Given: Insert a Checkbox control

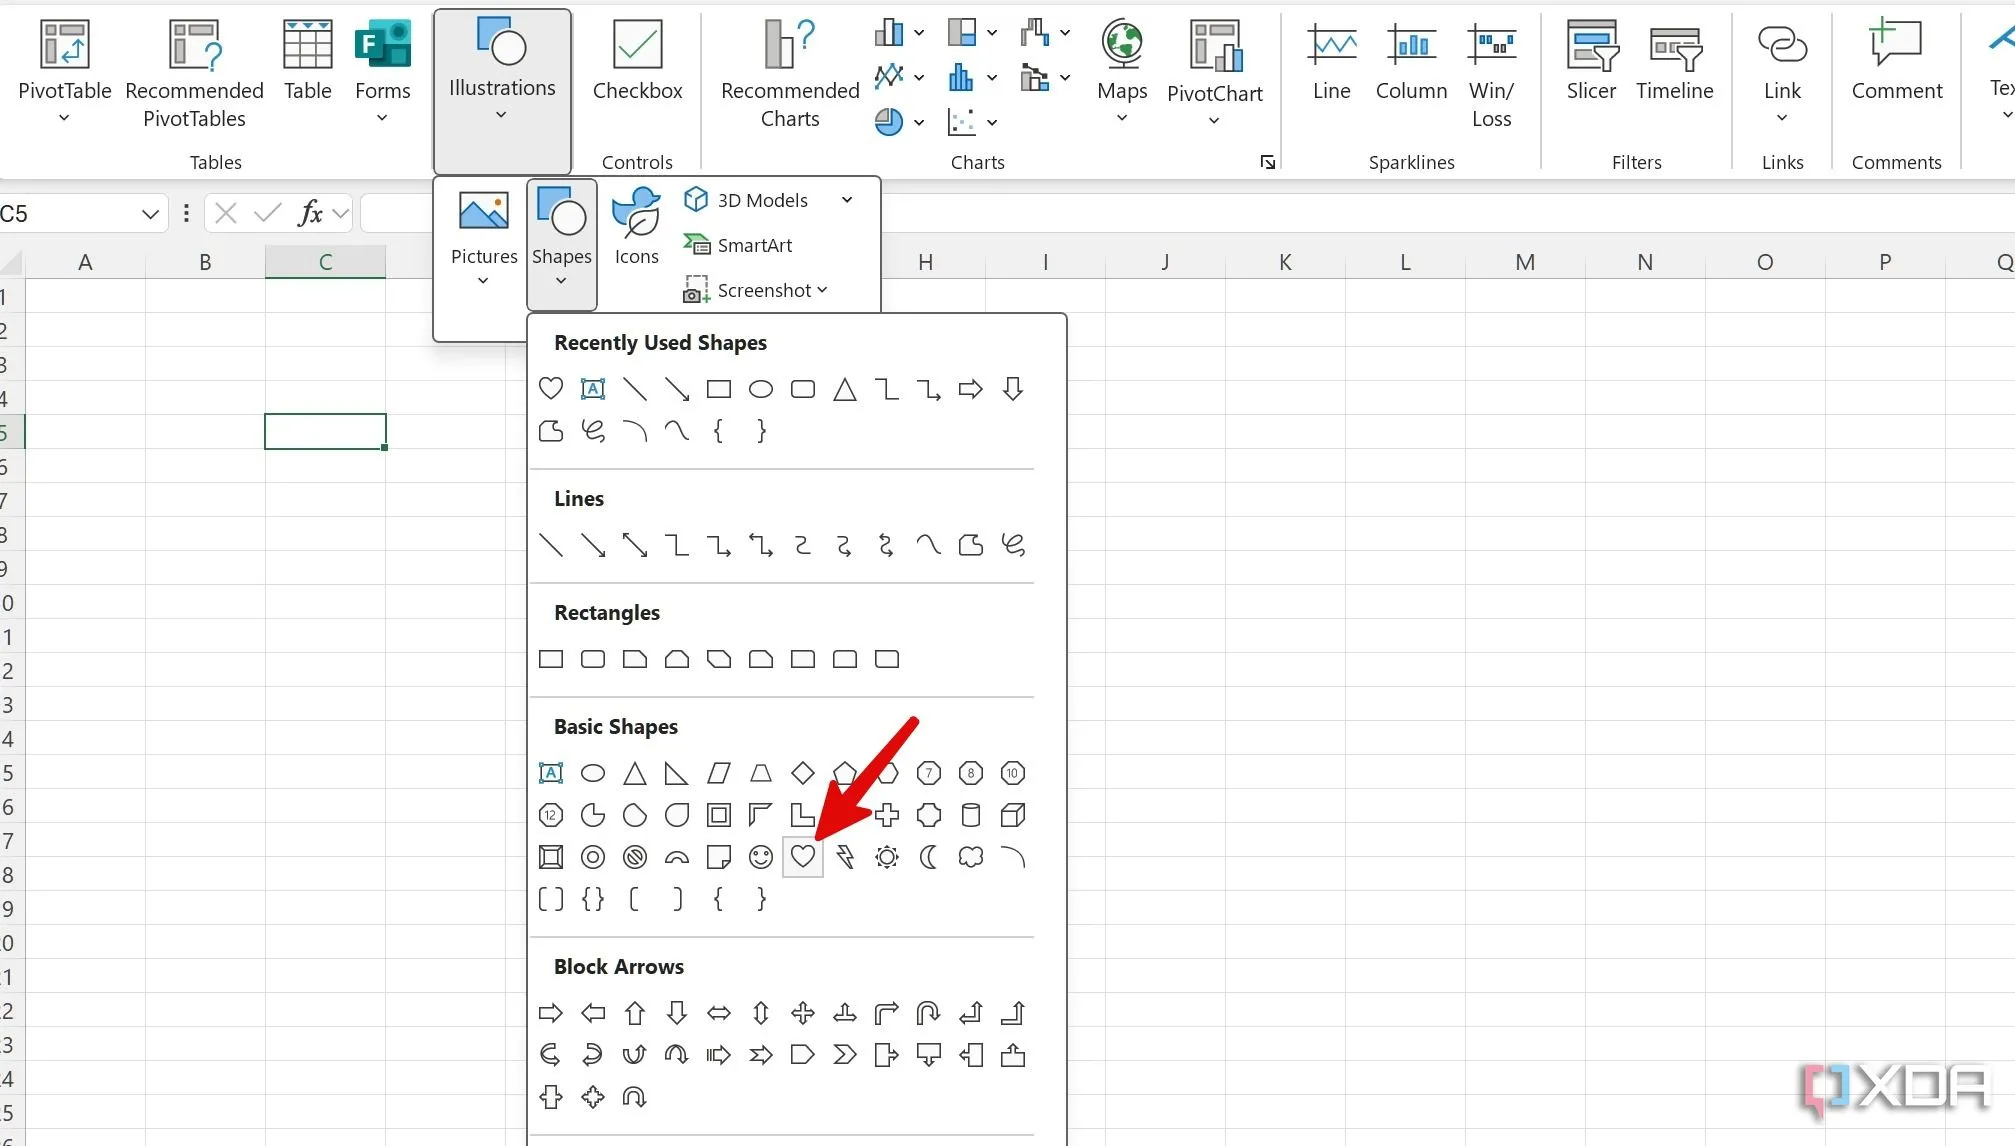Looking at the screenshot, I should [637, 62].
